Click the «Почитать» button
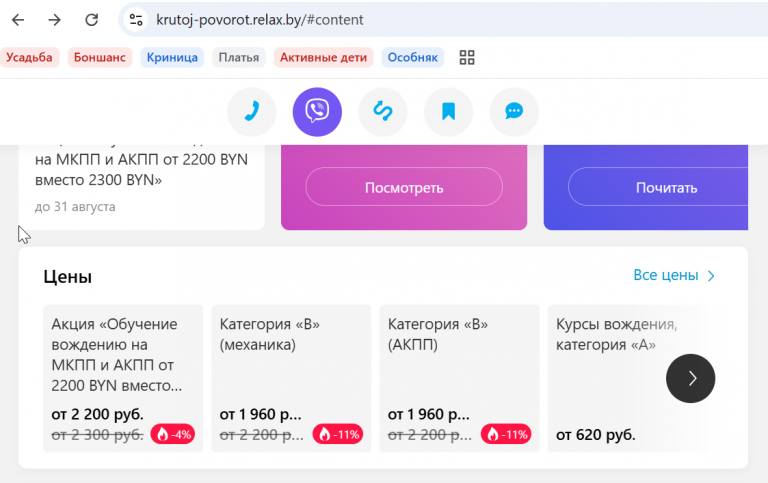This screenshot has width=768, height=483. point(658,187)
